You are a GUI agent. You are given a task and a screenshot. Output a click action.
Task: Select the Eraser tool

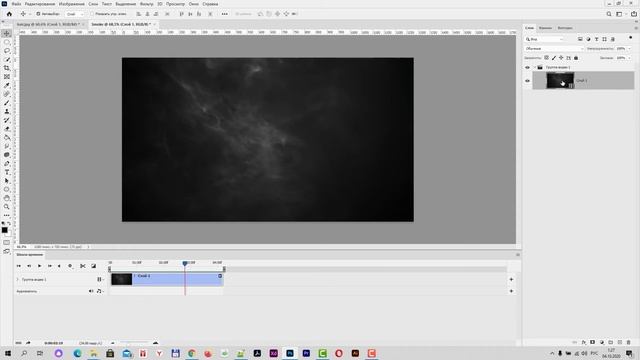[7, 129]
